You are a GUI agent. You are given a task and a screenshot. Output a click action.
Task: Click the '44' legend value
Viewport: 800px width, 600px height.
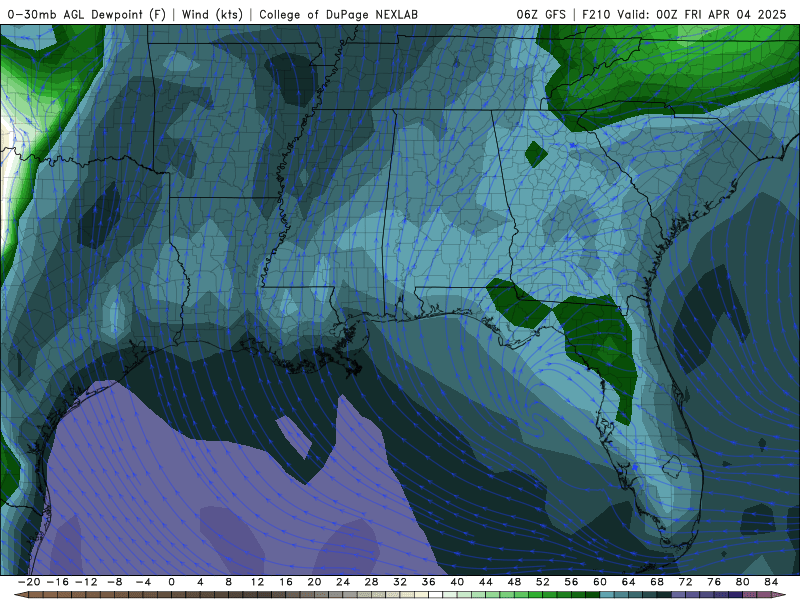pyautogui.click(x=486, y=582)
